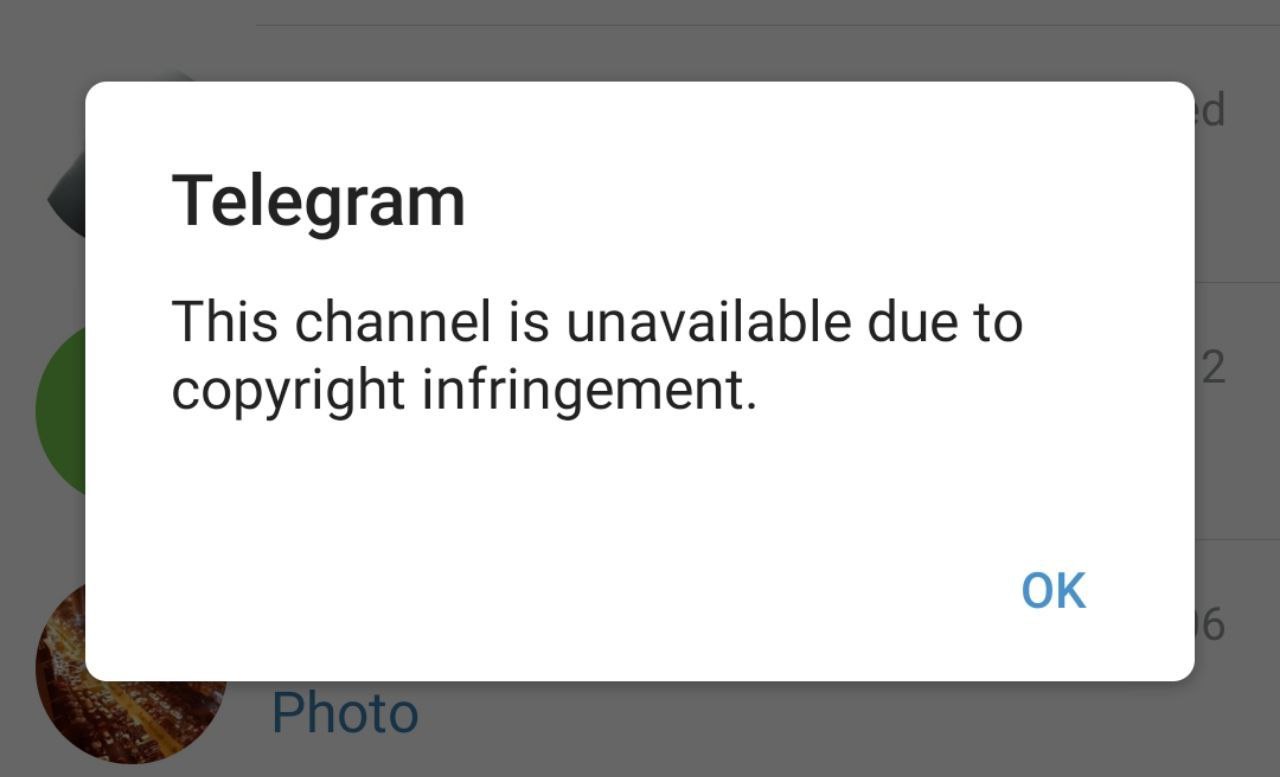Tap the timestamp ending in 06
Screen dimensions: 1280x777
[1210, 624]
